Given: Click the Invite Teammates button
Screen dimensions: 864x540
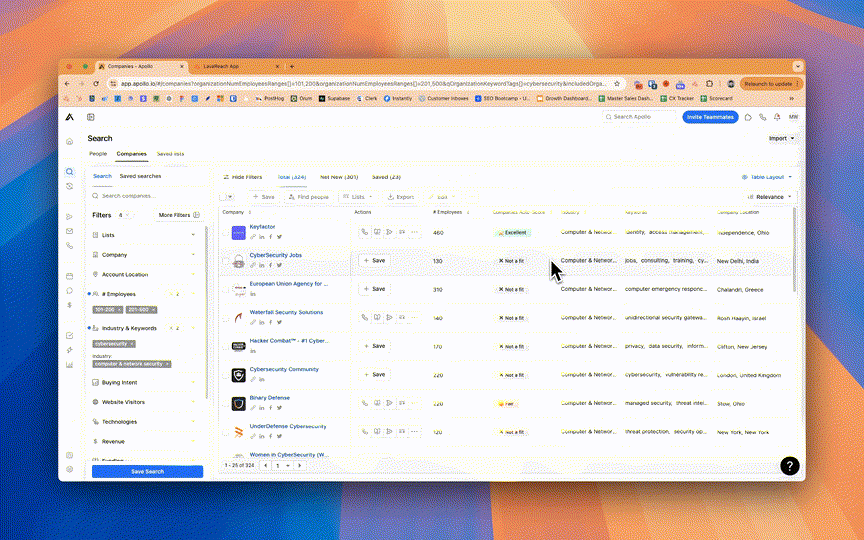Looking at the screenshot, I should [710, 117].
